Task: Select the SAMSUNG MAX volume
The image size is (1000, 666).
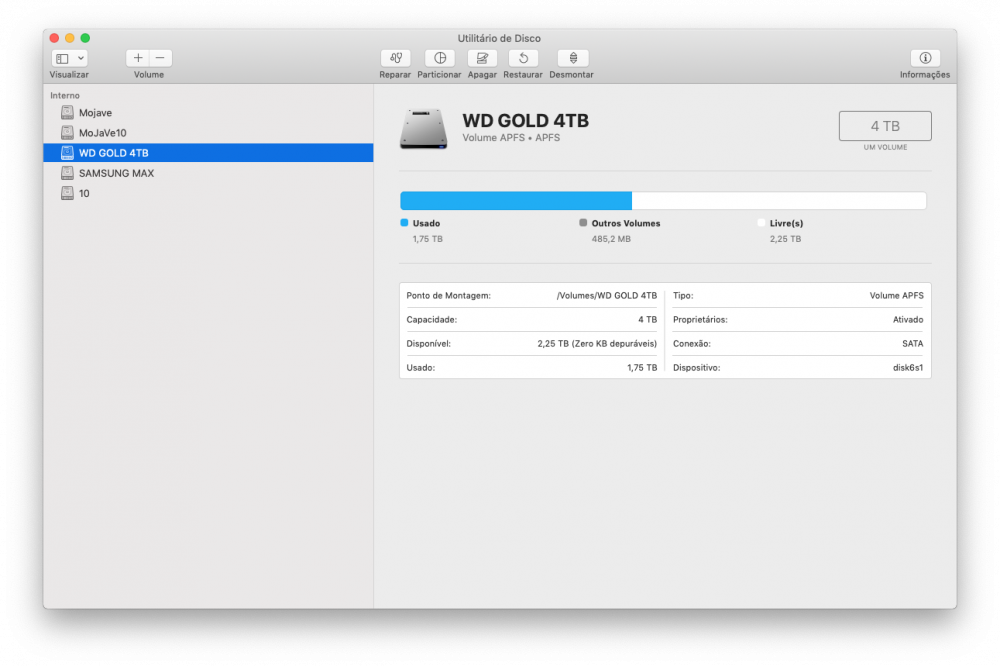Action: [x=208, y=173]
